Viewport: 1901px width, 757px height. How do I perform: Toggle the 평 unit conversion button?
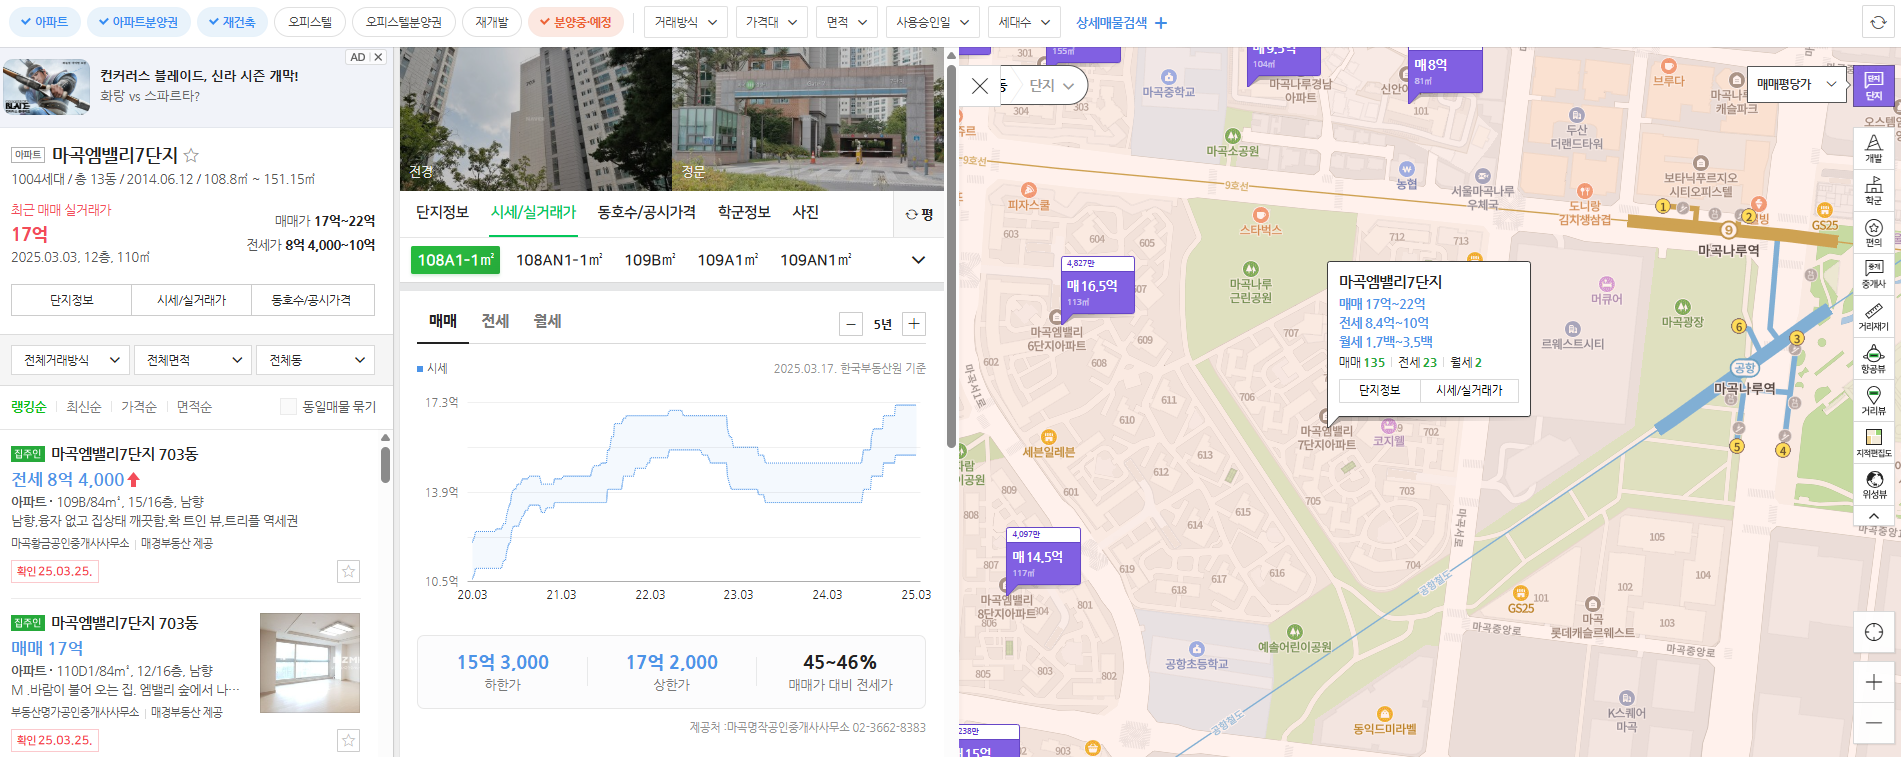pos(919,214)
